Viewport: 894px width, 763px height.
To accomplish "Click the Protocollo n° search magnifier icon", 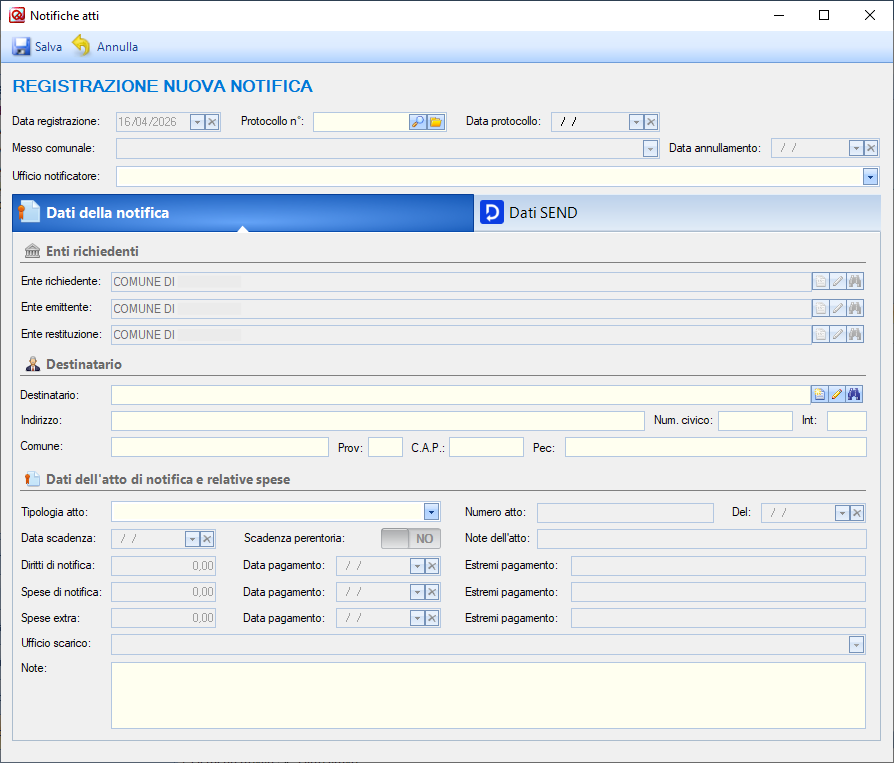I will pyautogui.click(x=418, y=122).
